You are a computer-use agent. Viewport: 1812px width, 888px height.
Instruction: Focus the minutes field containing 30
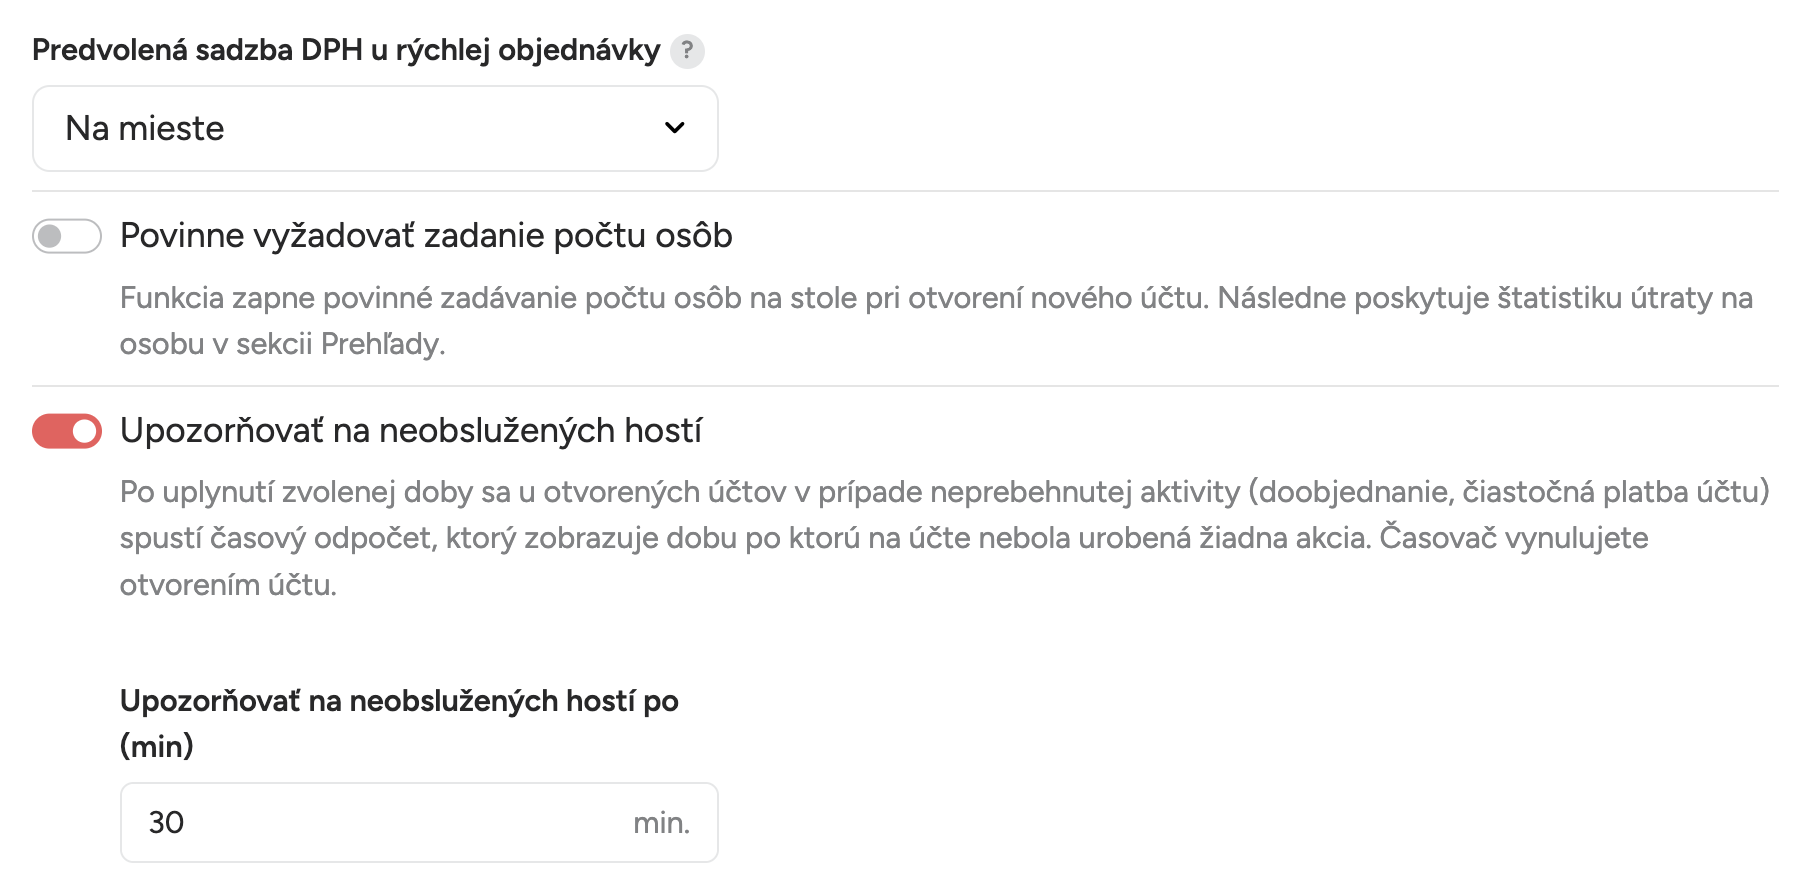[419, 822]
